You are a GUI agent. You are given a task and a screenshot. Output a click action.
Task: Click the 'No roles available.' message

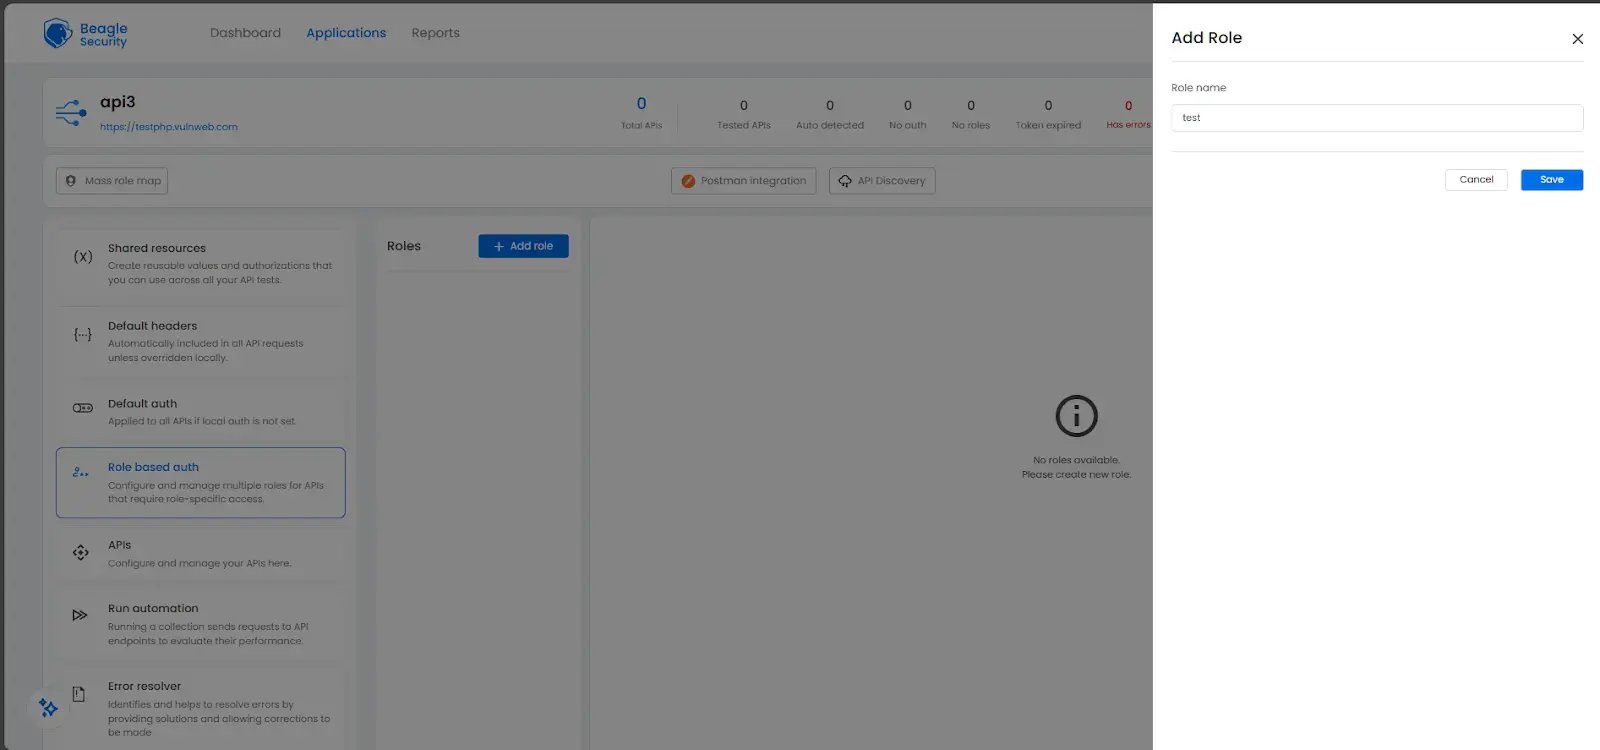pos(1076,460)
